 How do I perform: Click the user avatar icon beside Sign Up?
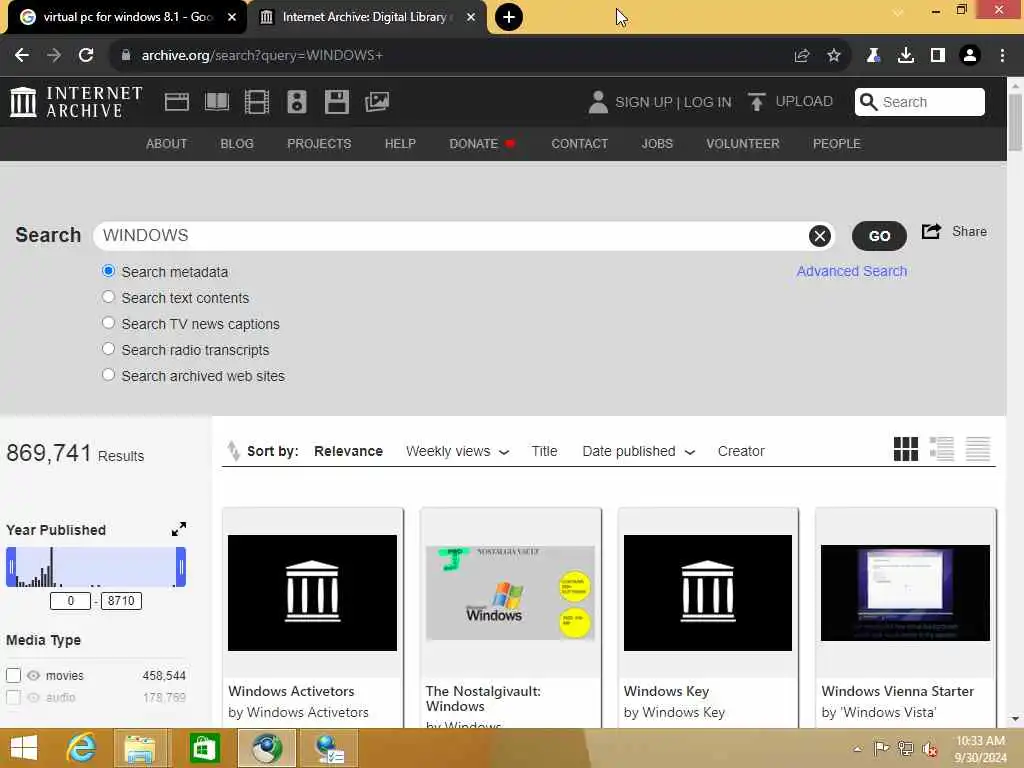[x=598, y=102]
